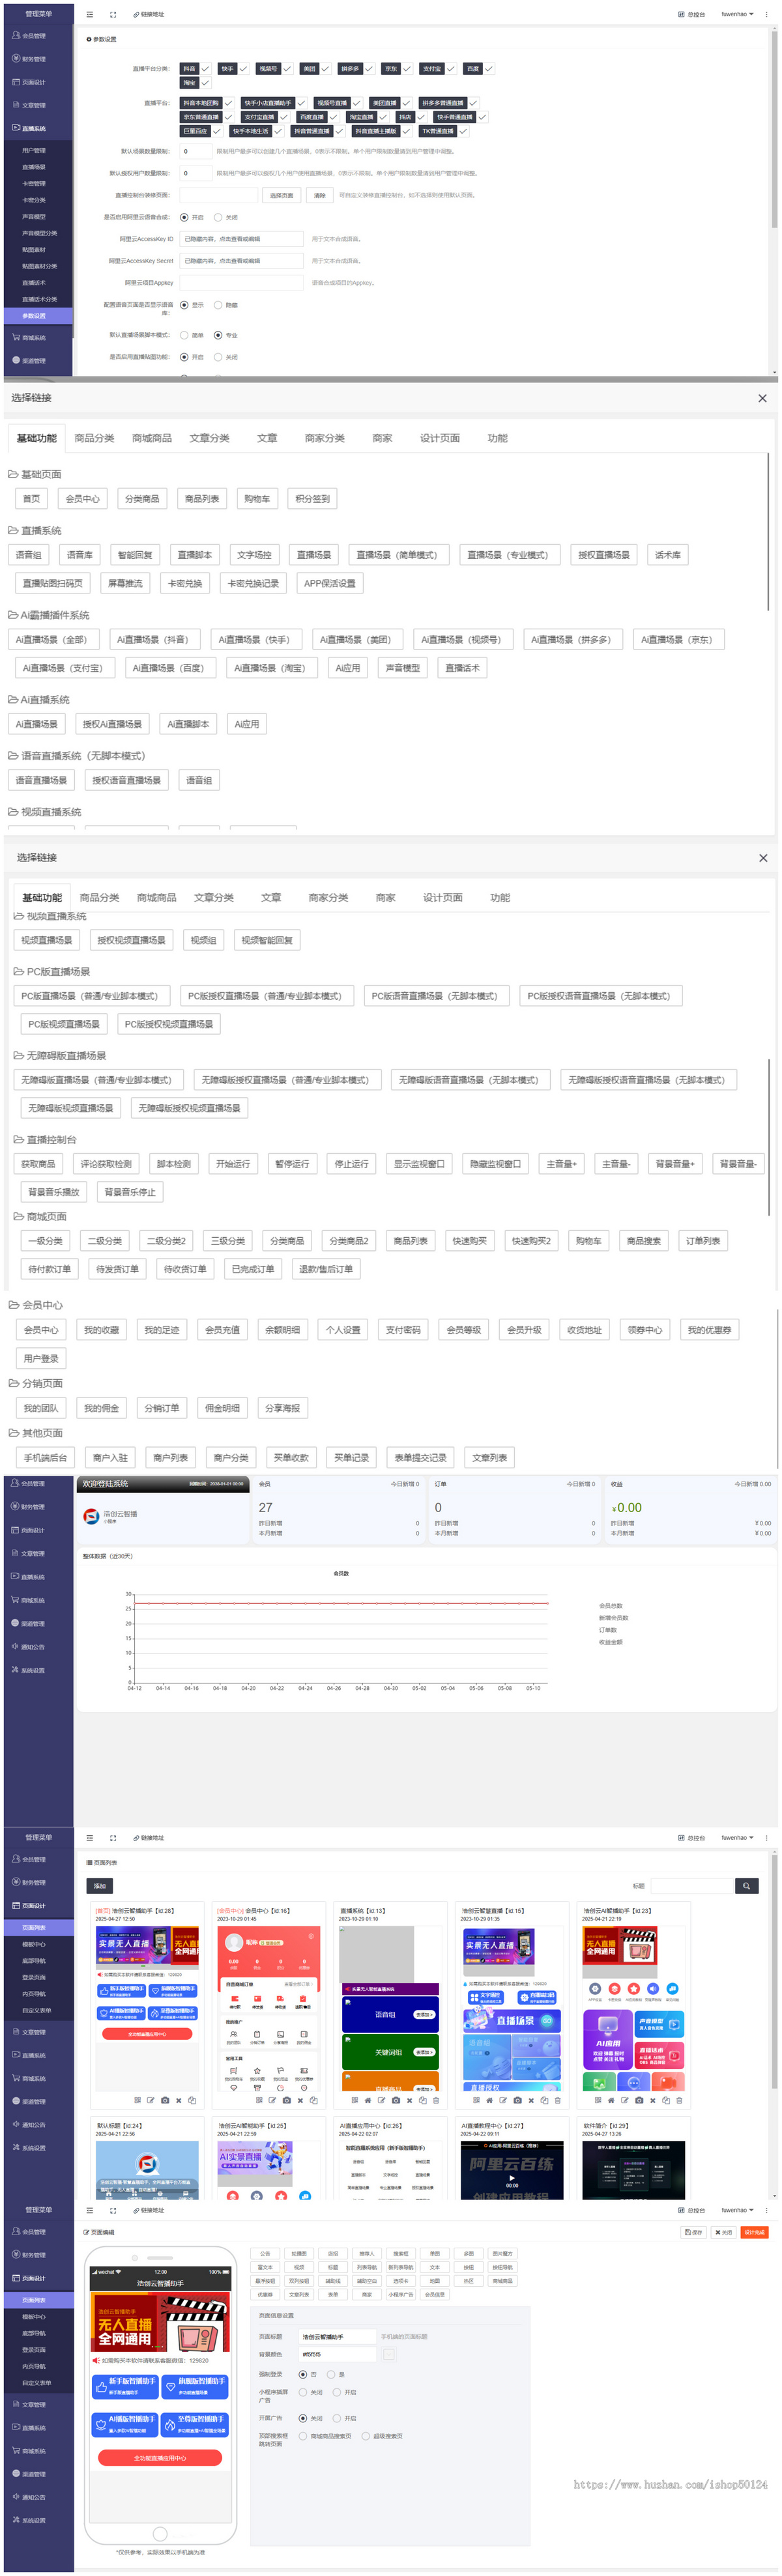Viewport: 782px width, 2576px height.
Task: Switch to 商家分类 tab in 直播控制台 dialog
Action: (x=328, y=898)
